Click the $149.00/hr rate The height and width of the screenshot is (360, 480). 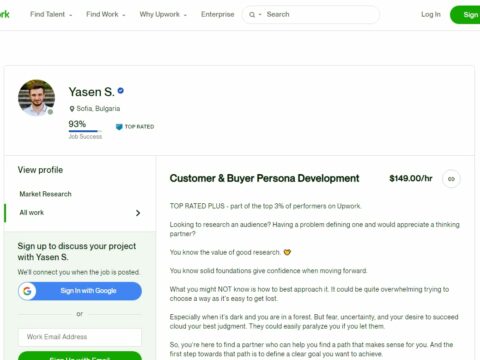click(x=411, y=178)
